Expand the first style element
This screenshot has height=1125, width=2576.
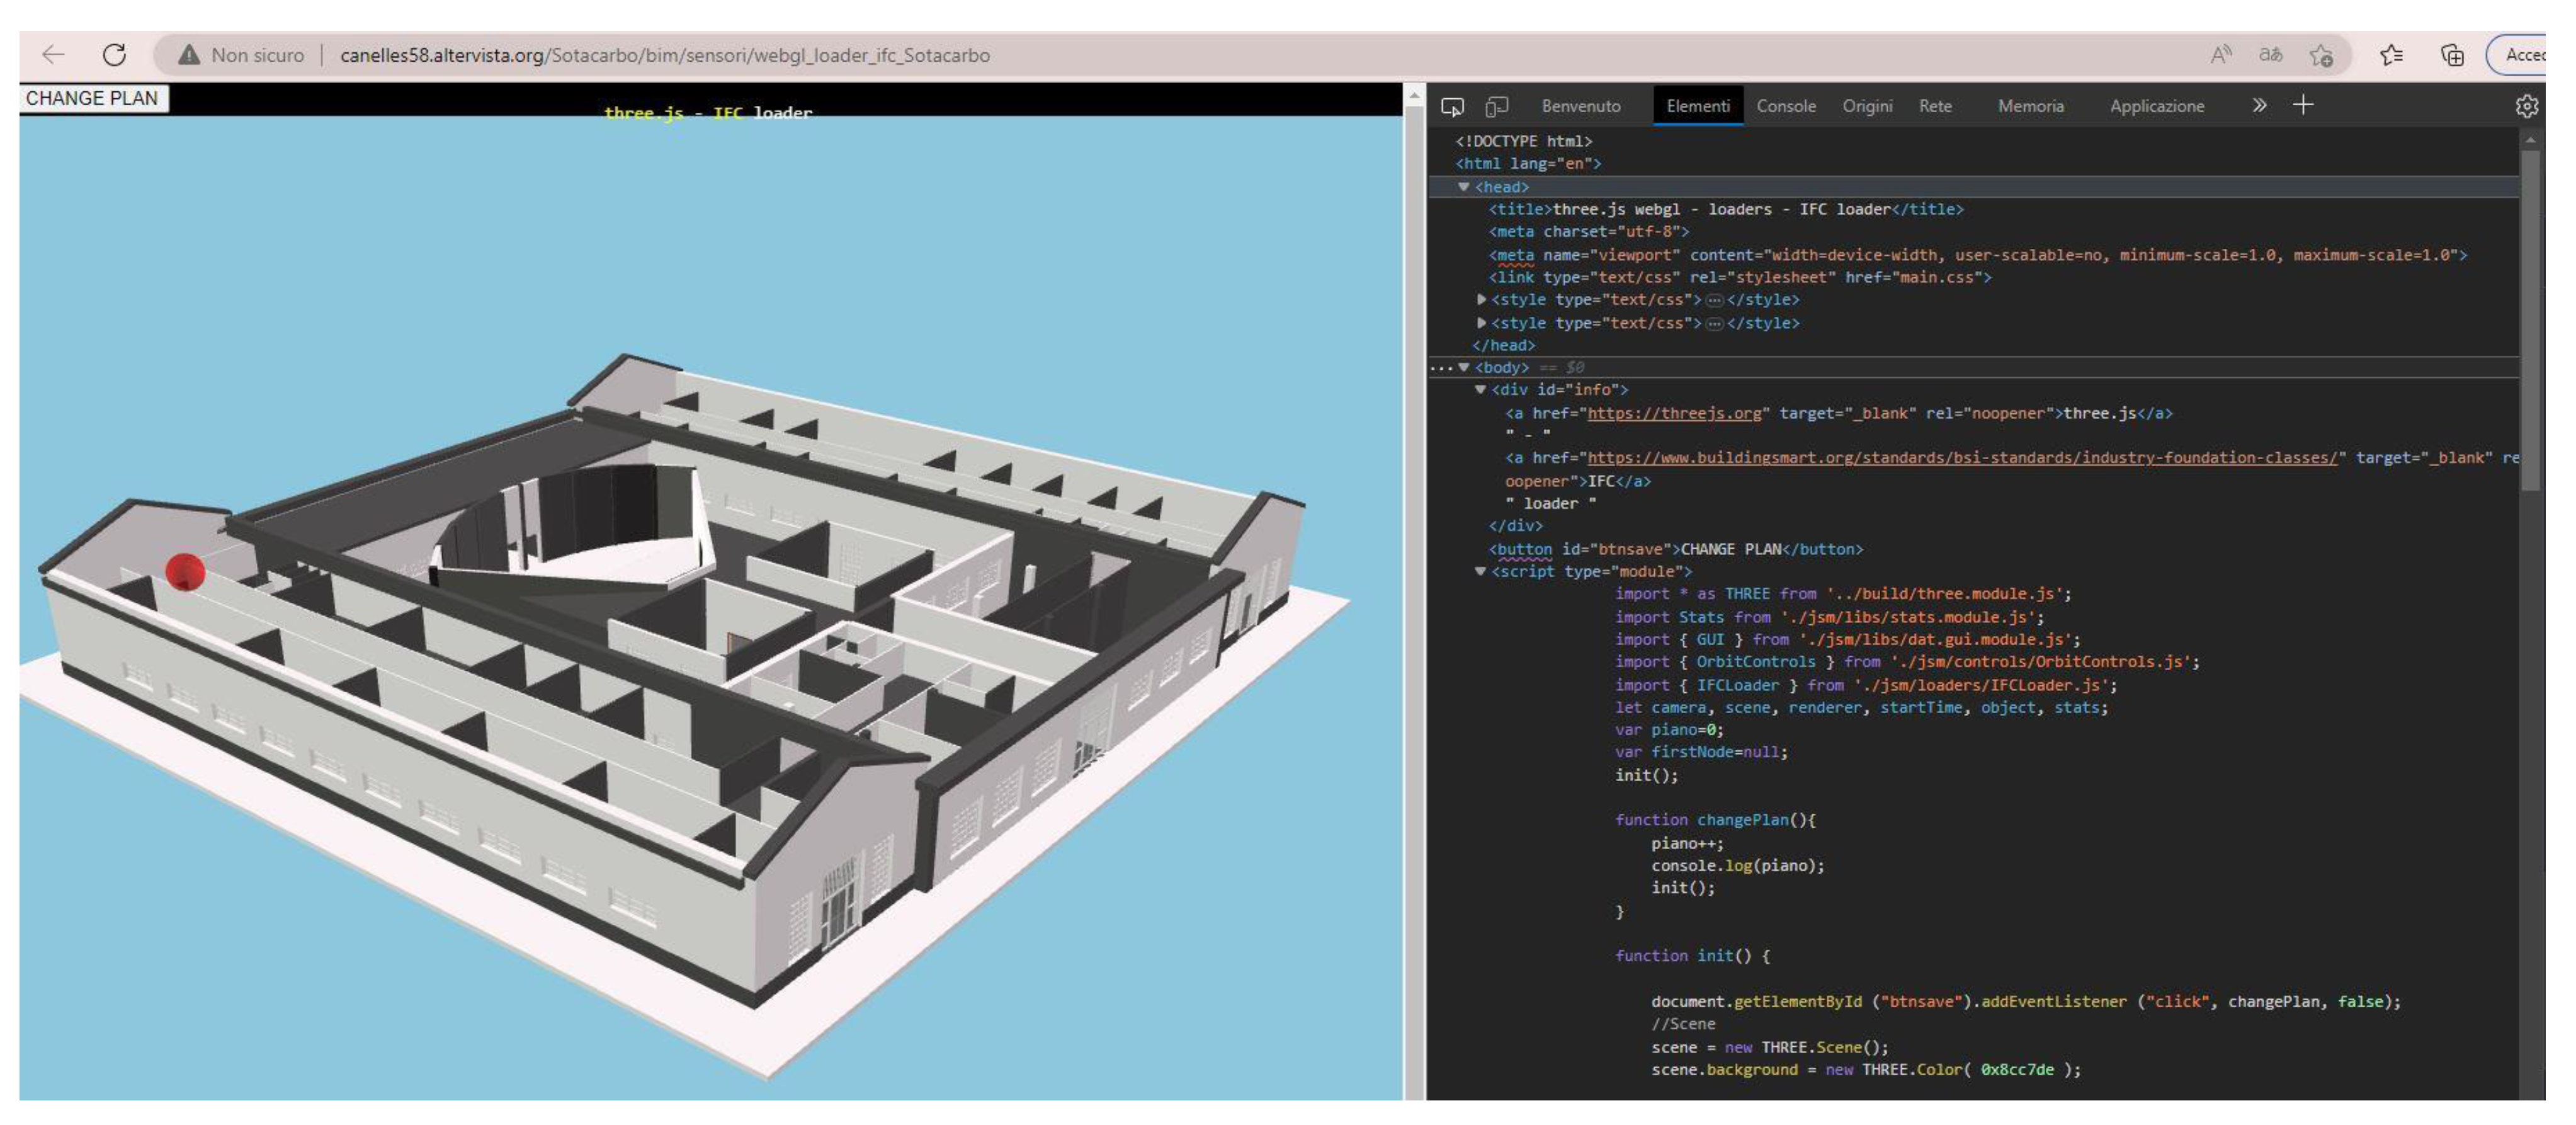pyautogui.click(x=1481, y=299)
